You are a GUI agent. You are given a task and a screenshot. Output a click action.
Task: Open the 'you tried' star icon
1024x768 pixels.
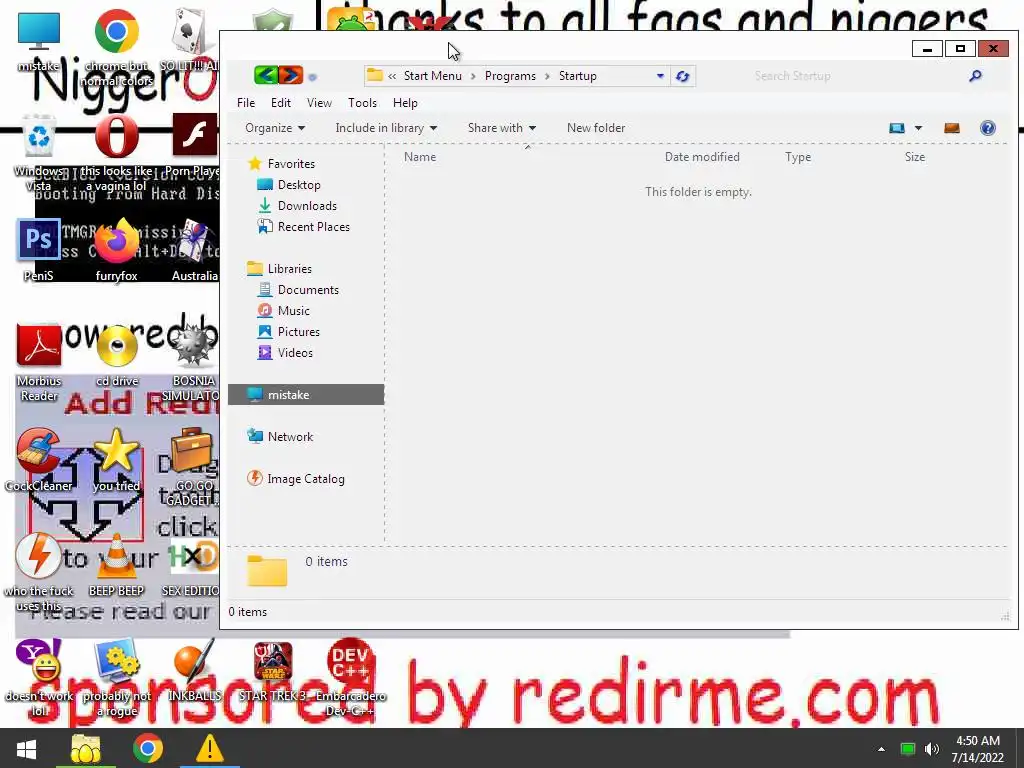tap(116, 450)
